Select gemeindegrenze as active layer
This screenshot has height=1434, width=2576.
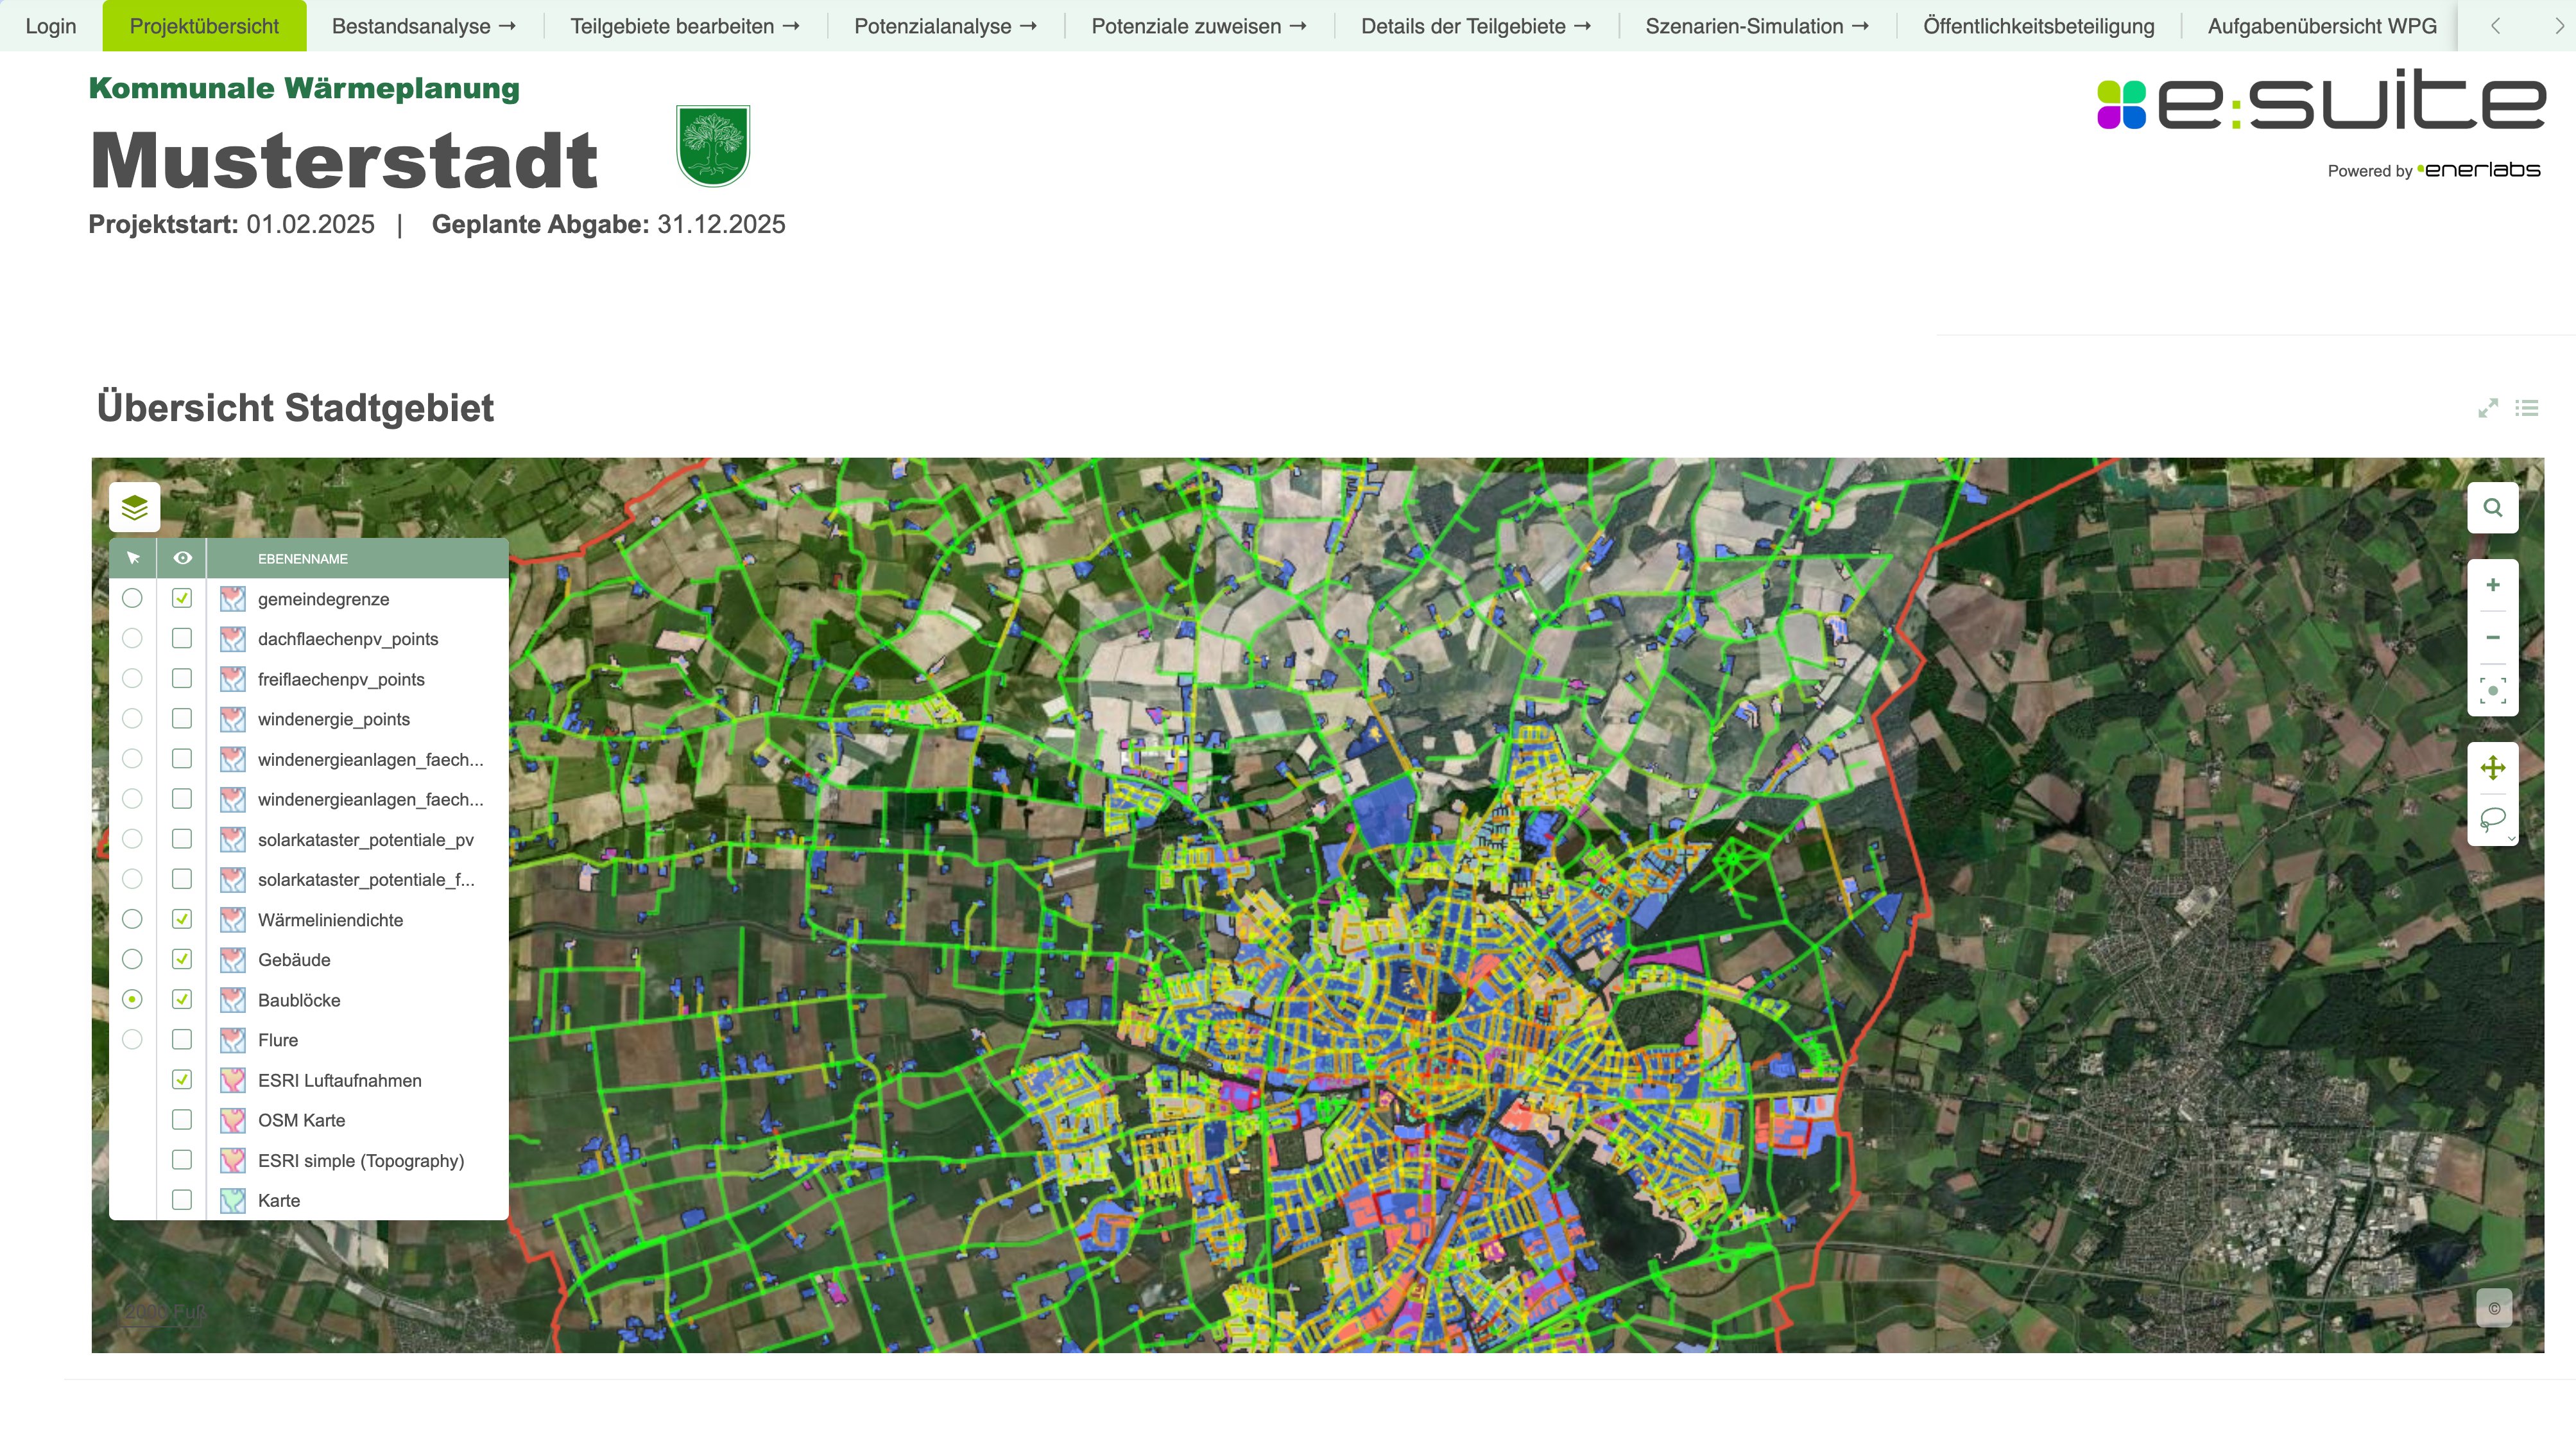(x=132, y=598)
